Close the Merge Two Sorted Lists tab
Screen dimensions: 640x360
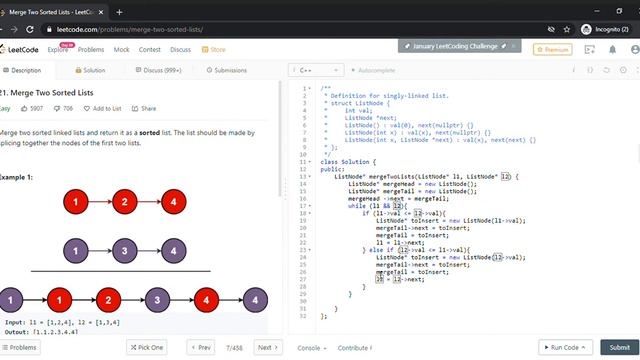(x=101, y=12)
